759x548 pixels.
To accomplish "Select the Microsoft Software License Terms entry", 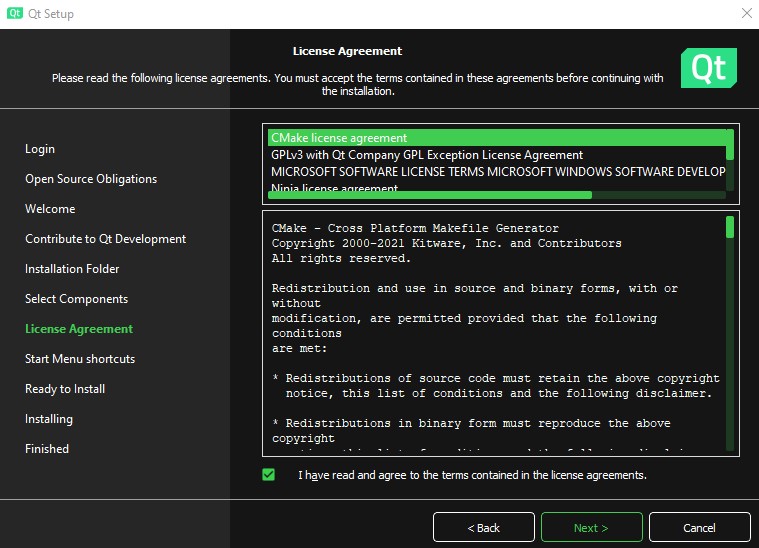I will click(x=497, y=172).
